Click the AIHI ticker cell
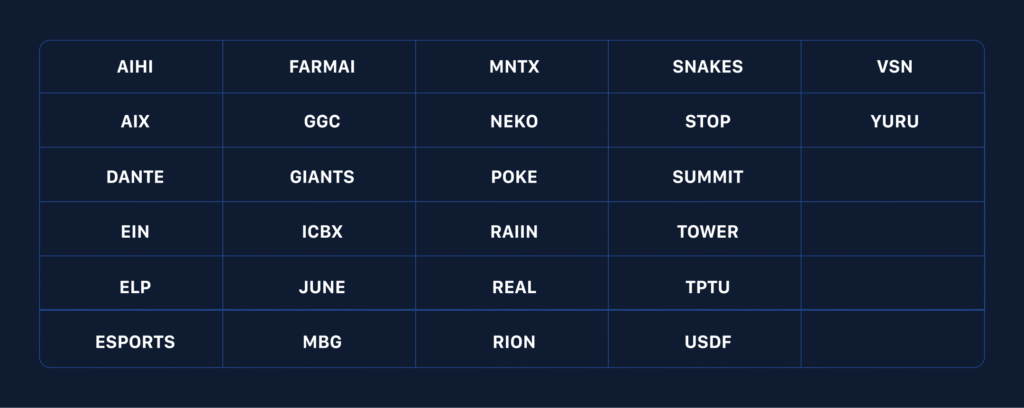Image resolution: width=1024 pixels, height=408 pixels. [135, 67]
